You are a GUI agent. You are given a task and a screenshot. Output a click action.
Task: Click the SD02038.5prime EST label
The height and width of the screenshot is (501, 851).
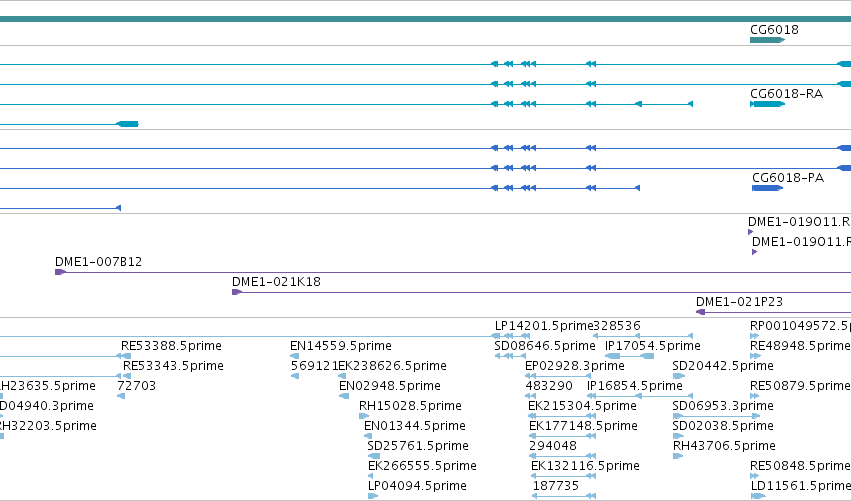[x=723, y=426]
